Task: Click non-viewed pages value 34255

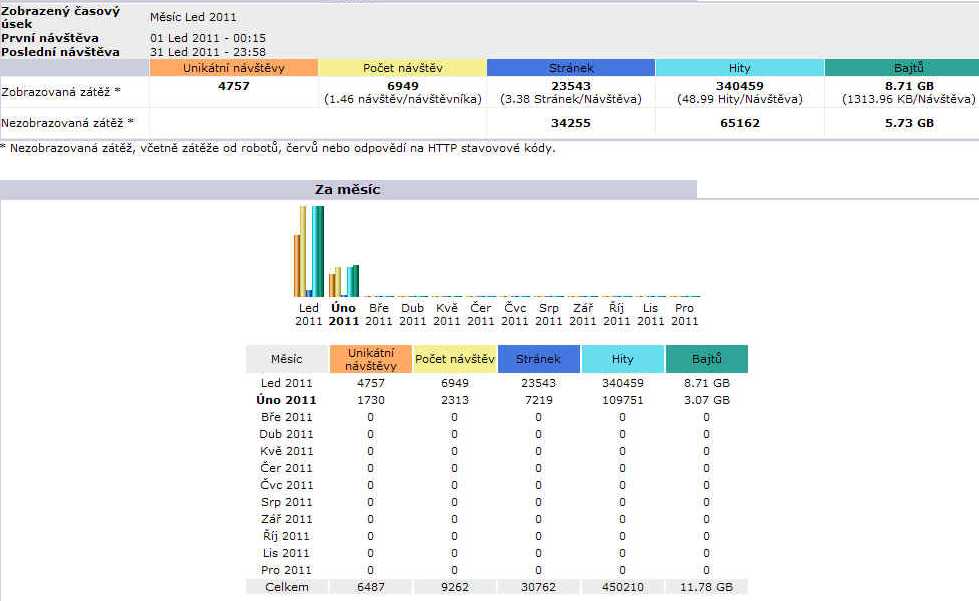Action: pyautogui.click(x=571, y=123)
